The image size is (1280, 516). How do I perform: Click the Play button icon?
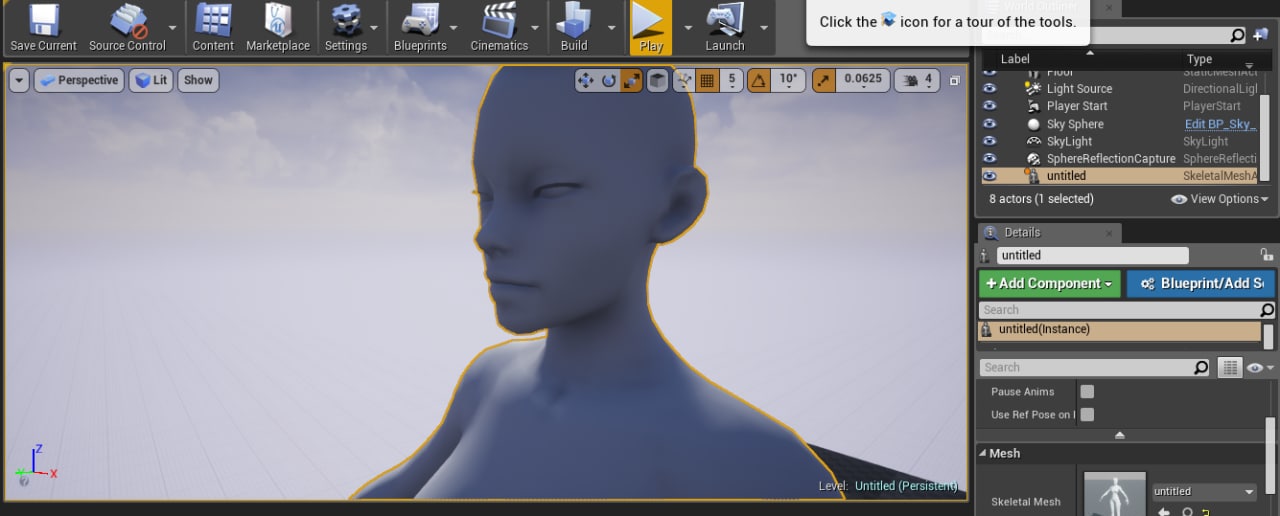(651, 27)
